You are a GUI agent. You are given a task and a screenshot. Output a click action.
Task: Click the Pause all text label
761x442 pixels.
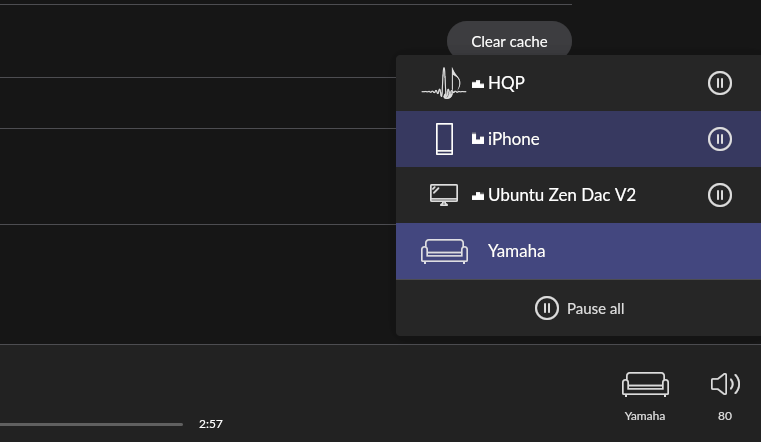pos(595,308)
